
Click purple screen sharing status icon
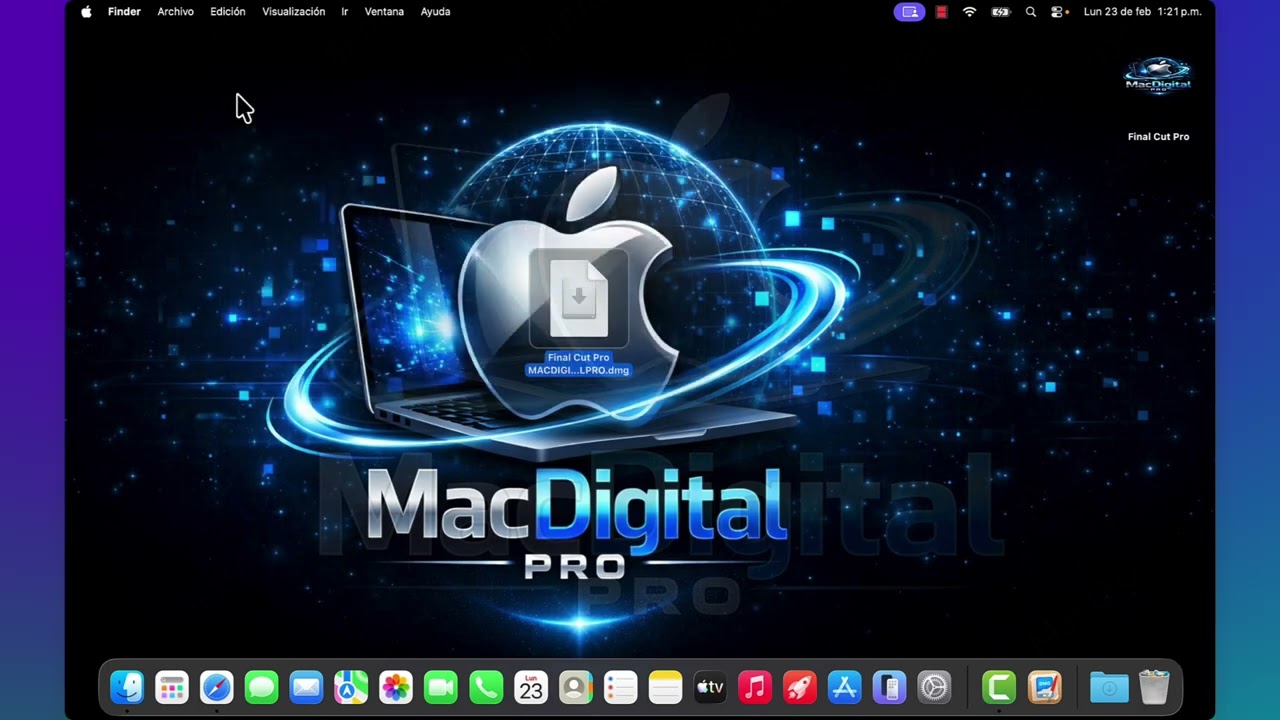909,12
